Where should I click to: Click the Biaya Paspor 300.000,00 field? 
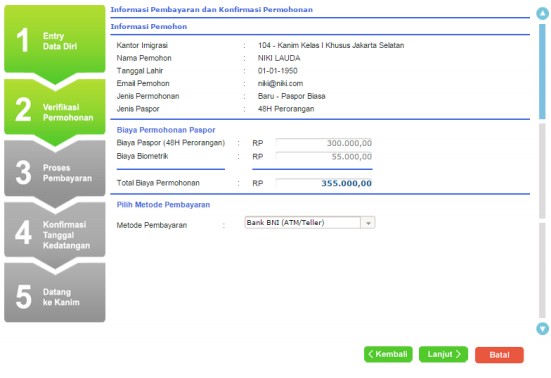[324, 143]
